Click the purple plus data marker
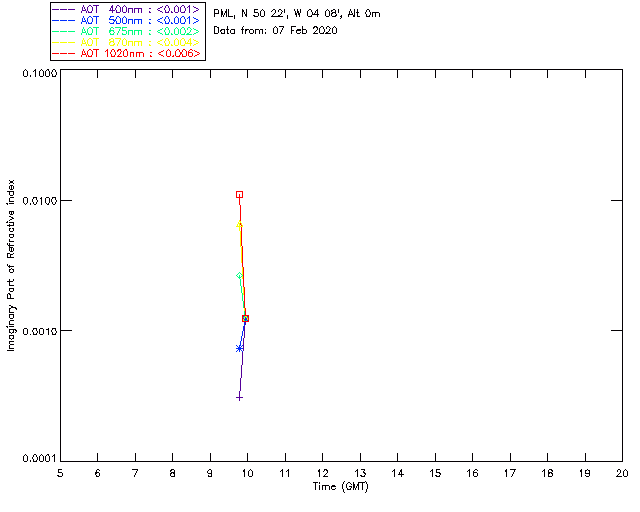 coord(240,398)
